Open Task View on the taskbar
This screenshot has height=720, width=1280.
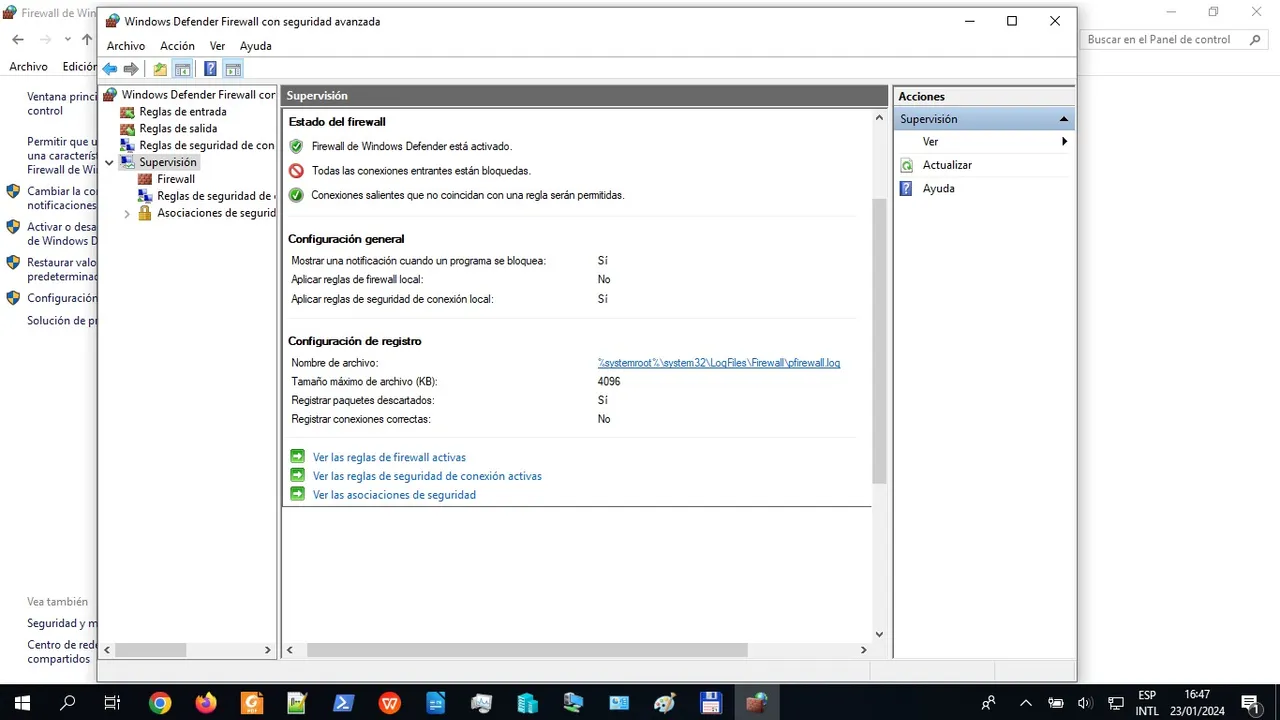[113, 703]
